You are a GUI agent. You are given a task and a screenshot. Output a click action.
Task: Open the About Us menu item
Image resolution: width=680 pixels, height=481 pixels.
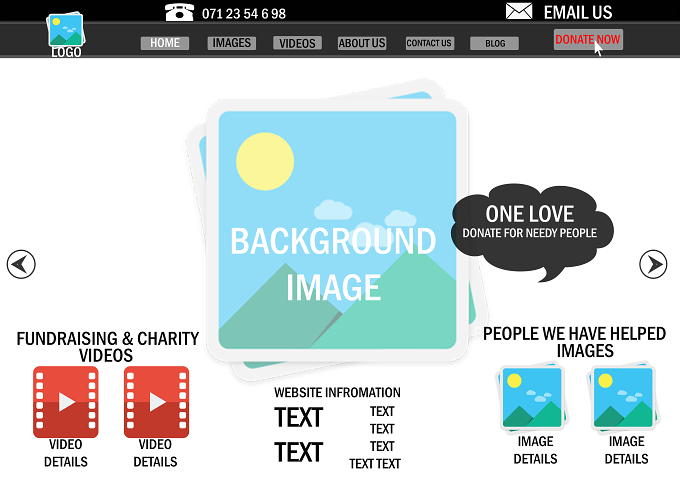pyautogui.click(x=362, y=43)
